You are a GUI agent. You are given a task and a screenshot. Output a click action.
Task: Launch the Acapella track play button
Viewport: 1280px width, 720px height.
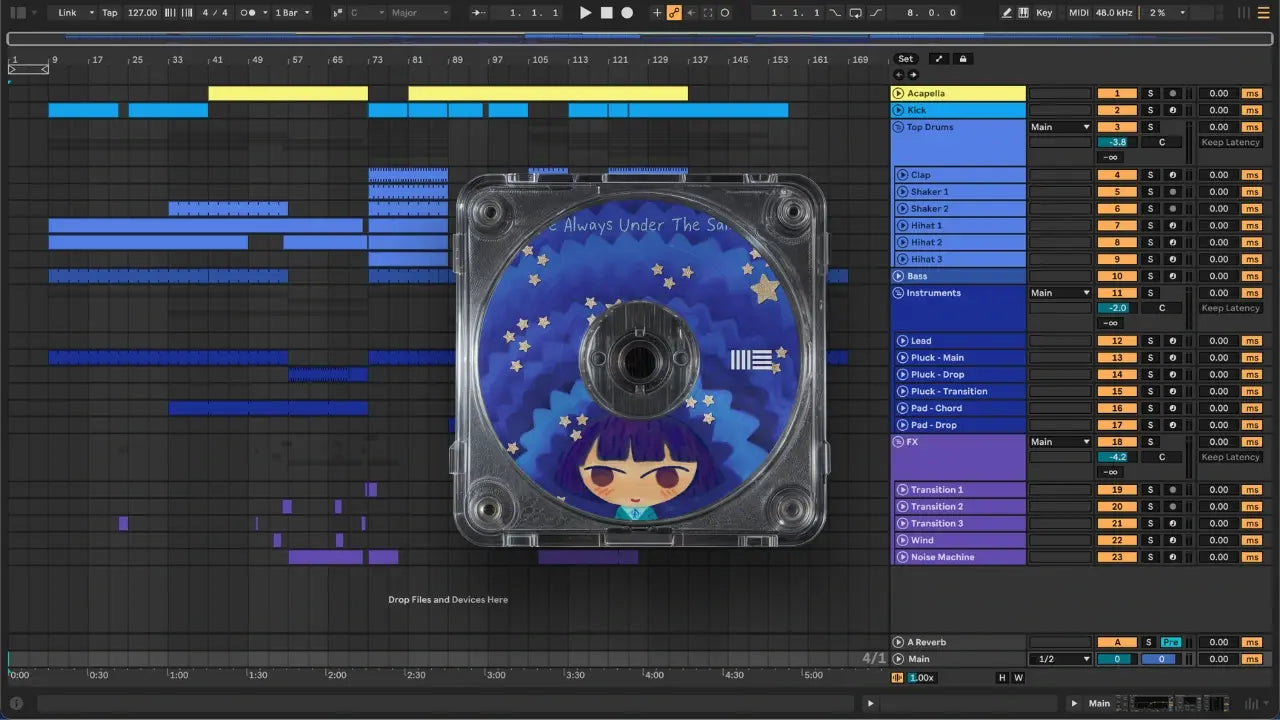coord(898,94)
